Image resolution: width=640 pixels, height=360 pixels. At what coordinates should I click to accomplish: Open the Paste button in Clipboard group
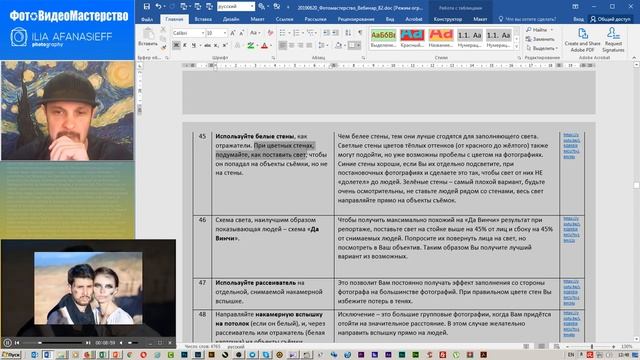pos(148,38)
